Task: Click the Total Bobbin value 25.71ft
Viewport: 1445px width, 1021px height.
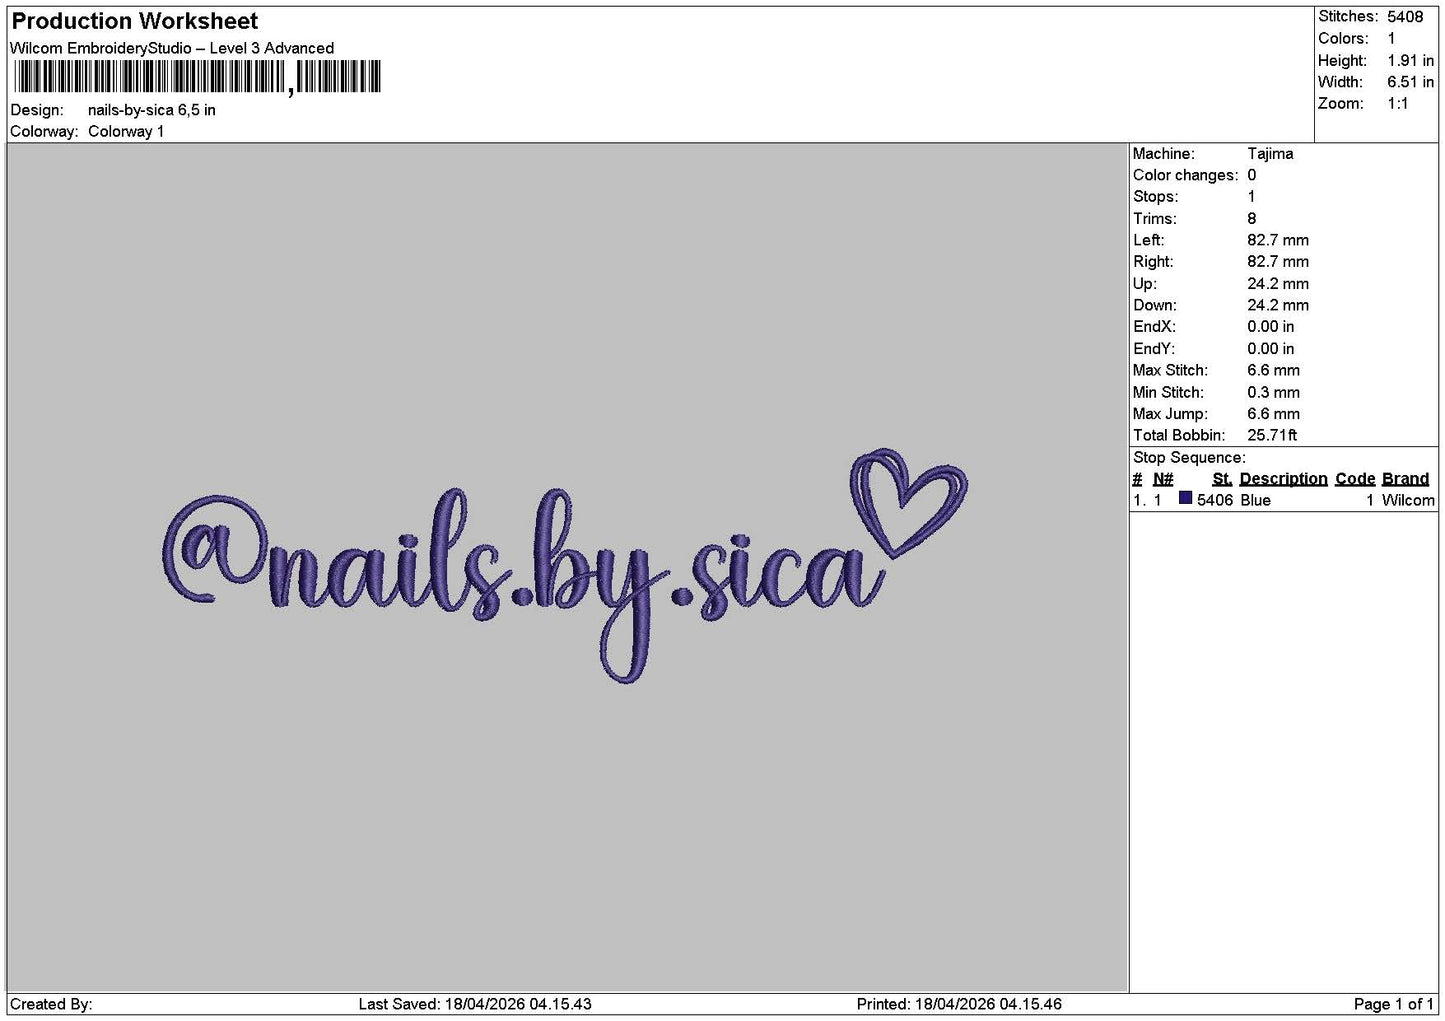Action: [x=1272, y=436]
